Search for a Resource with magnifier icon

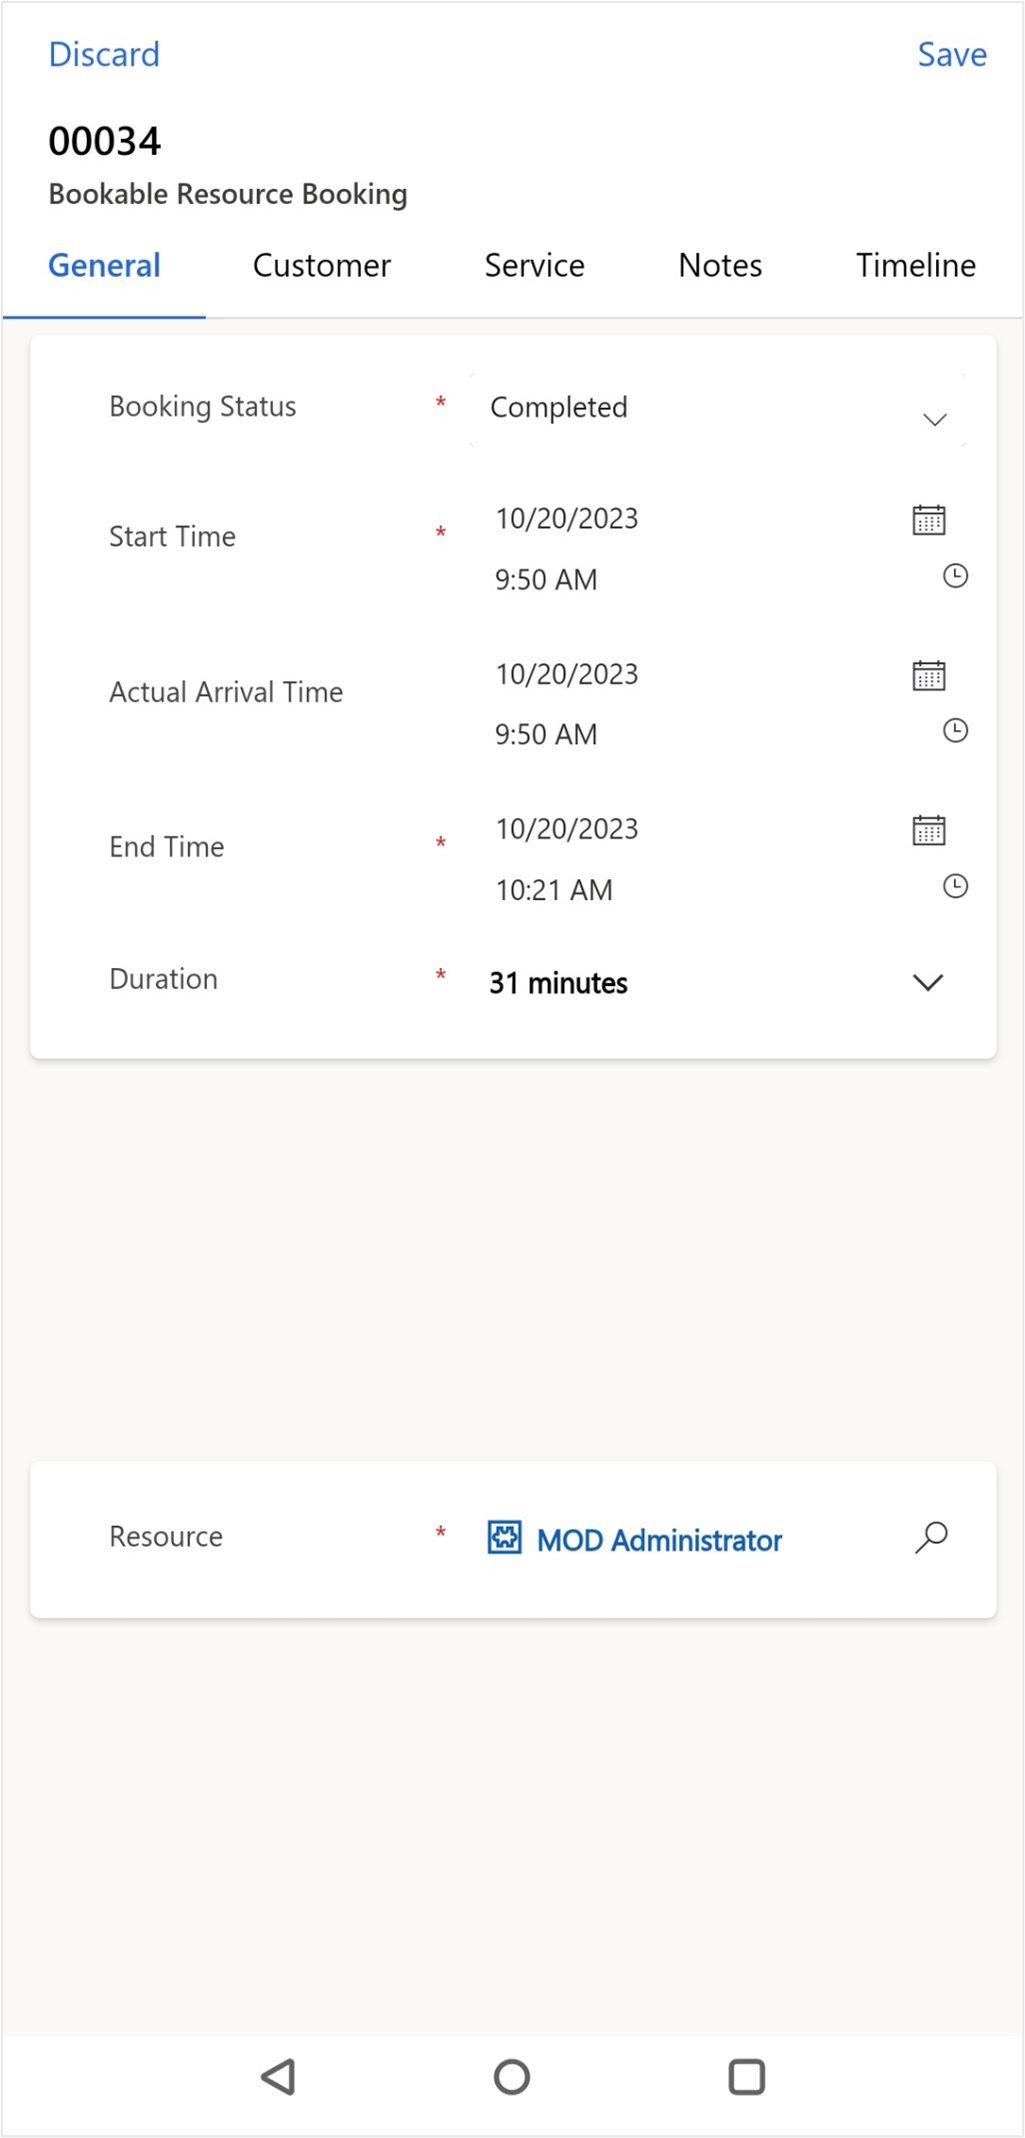click(x=931, y=1537)
